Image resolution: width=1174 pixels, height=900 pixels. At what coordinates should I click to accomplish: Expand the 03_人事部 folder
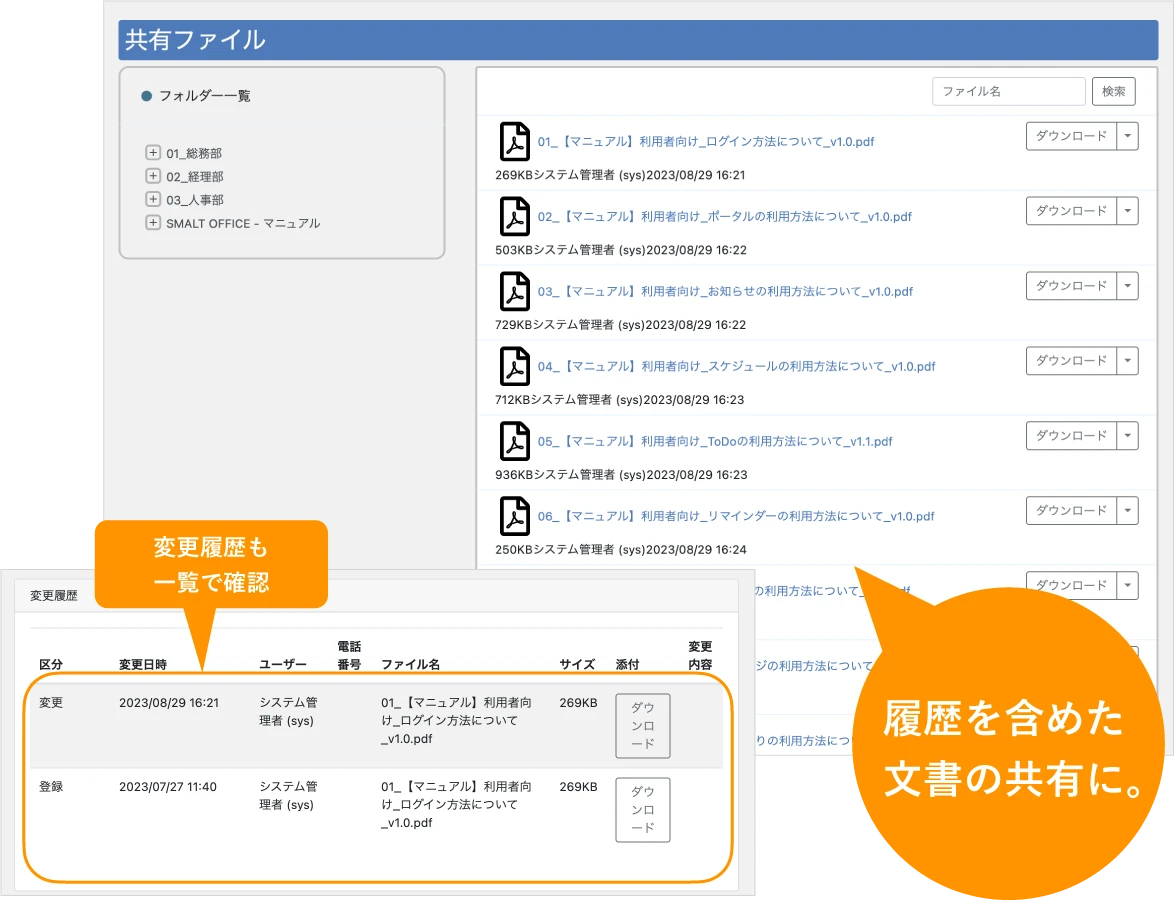153,199
